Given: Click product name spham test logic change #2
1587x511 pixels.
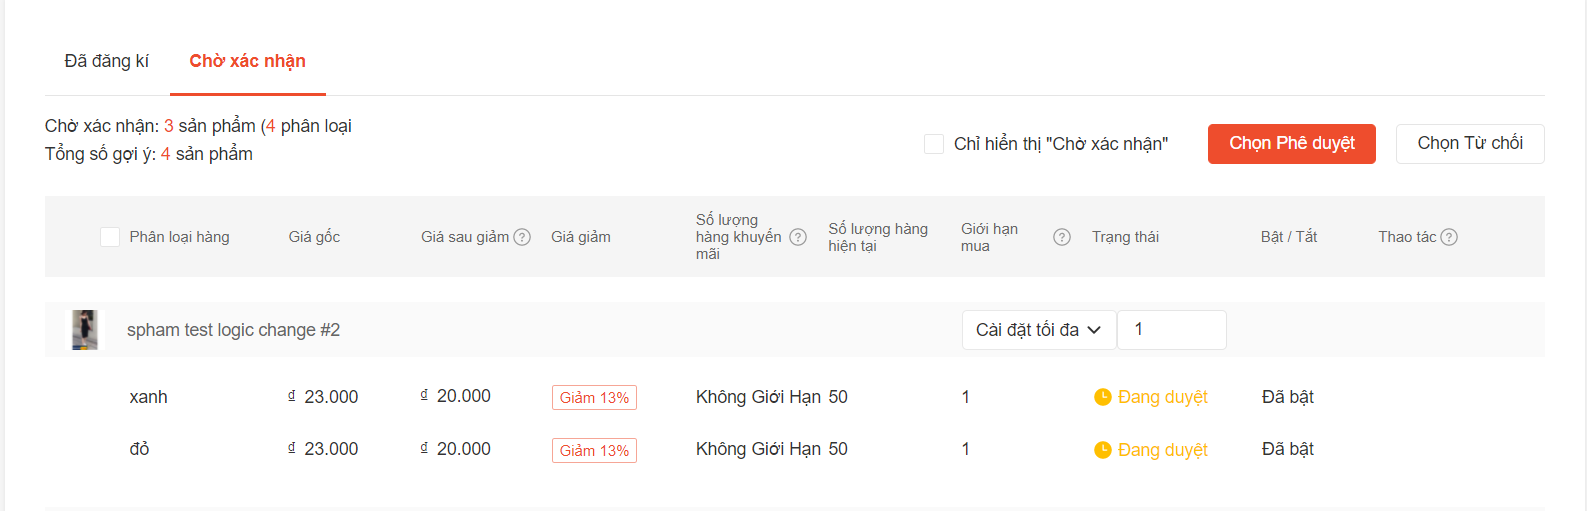Looking at the screenshot, I should pyautogui.click(x=233, y=330).
